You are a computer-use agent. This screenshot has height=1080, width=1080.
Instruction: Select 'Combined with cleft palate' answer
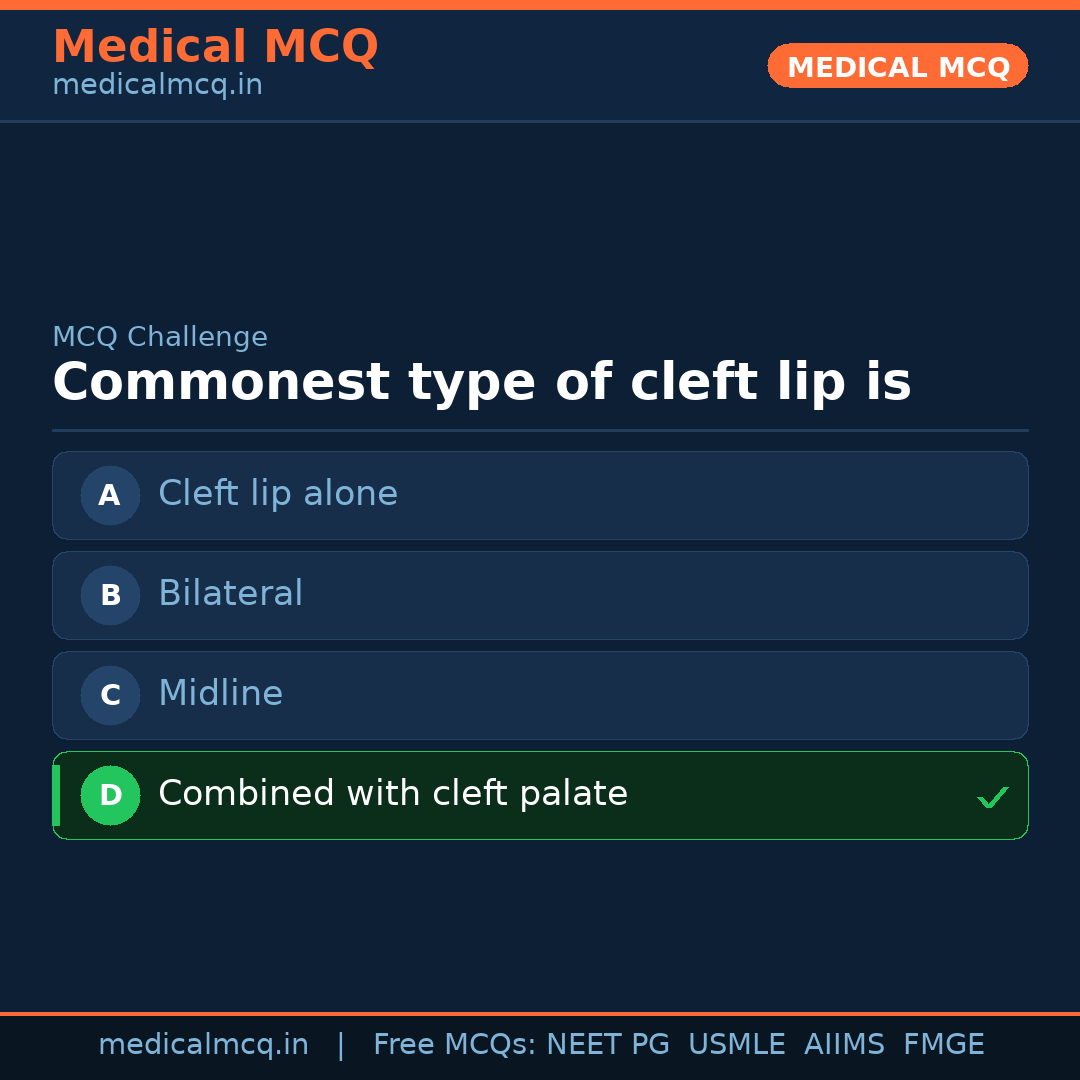click(x=393, y=794)
